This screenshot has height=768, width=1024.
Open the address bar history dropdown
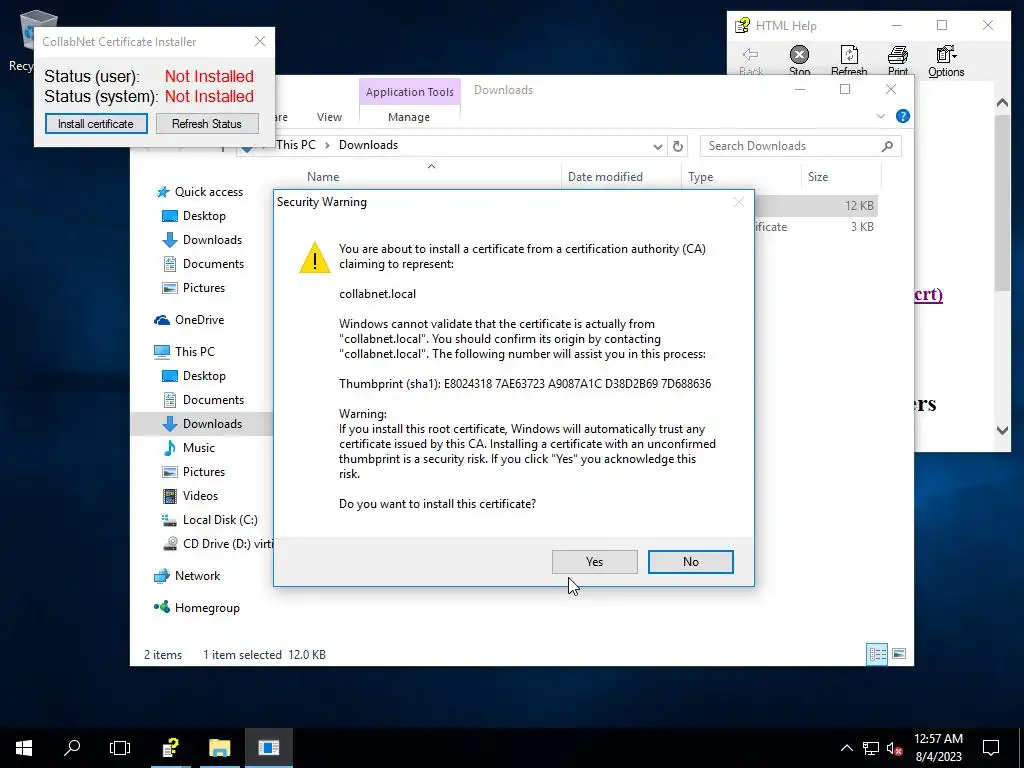[658, 146]
